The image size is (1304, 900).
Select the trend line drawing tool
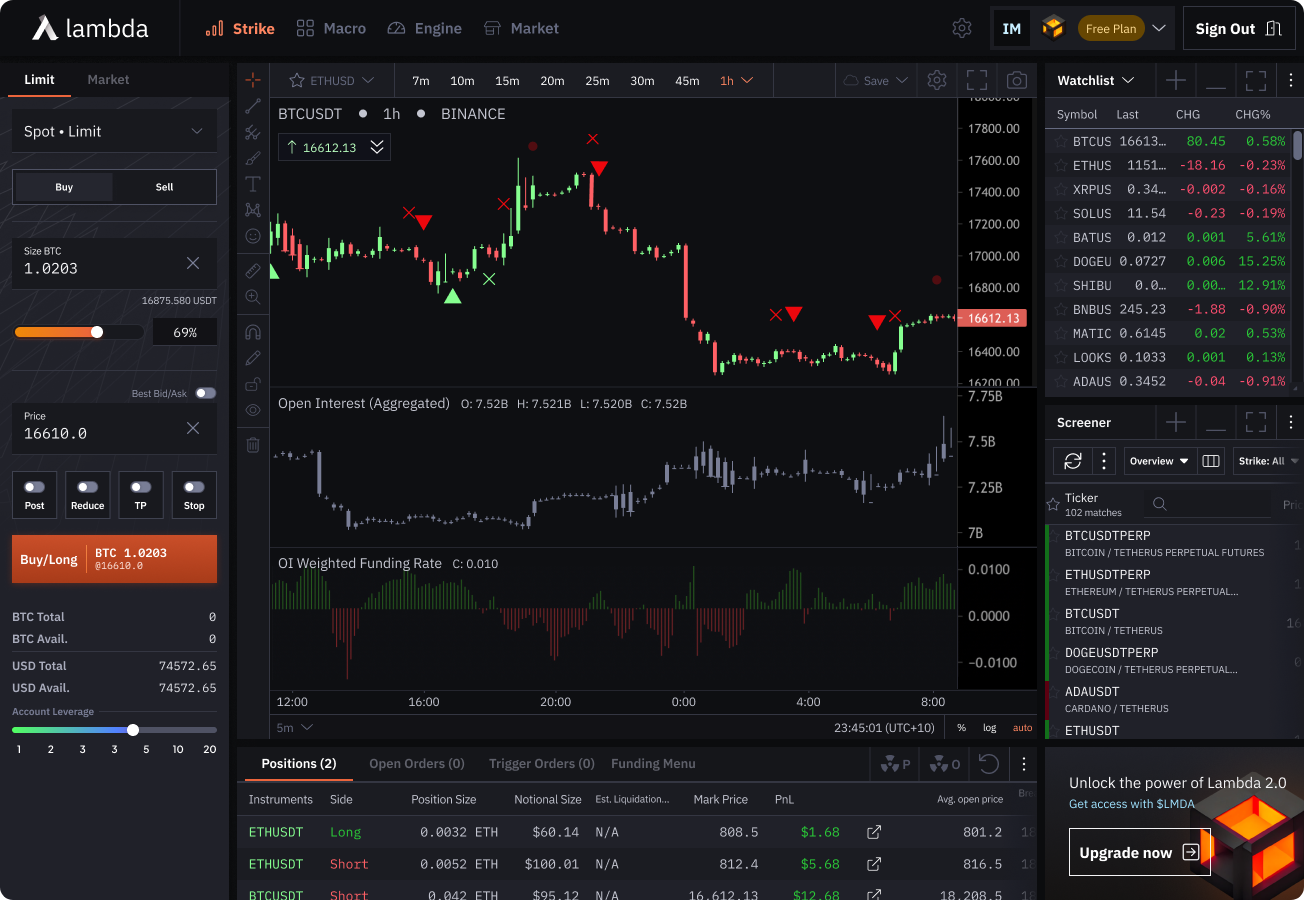tap(253, 106)
